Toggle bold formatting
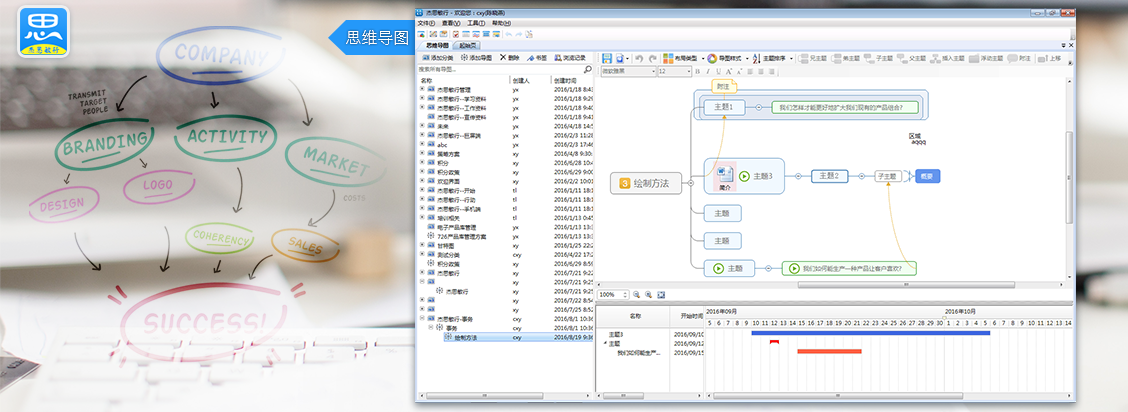This screenshot has height=412, width=1128. coord(697,71)
